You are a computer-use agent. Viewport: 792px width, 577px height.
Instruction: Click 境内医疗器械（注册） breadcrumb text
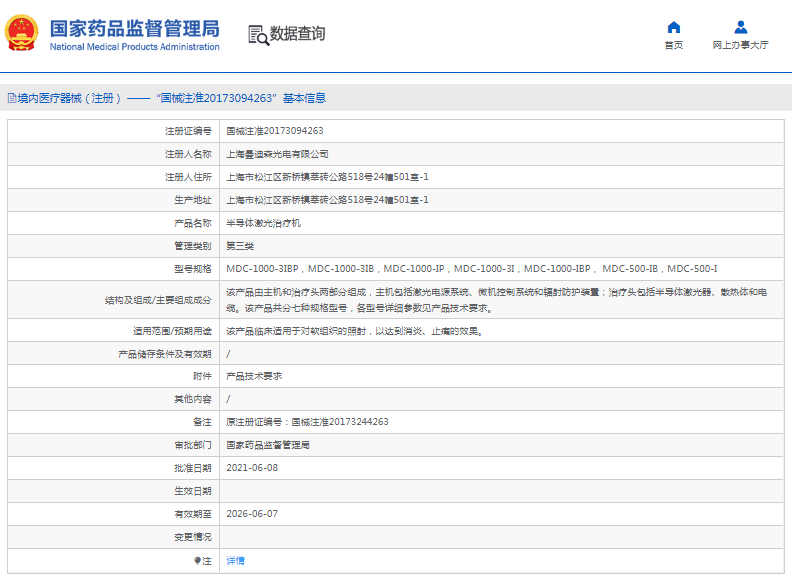[x=69, y=98]
